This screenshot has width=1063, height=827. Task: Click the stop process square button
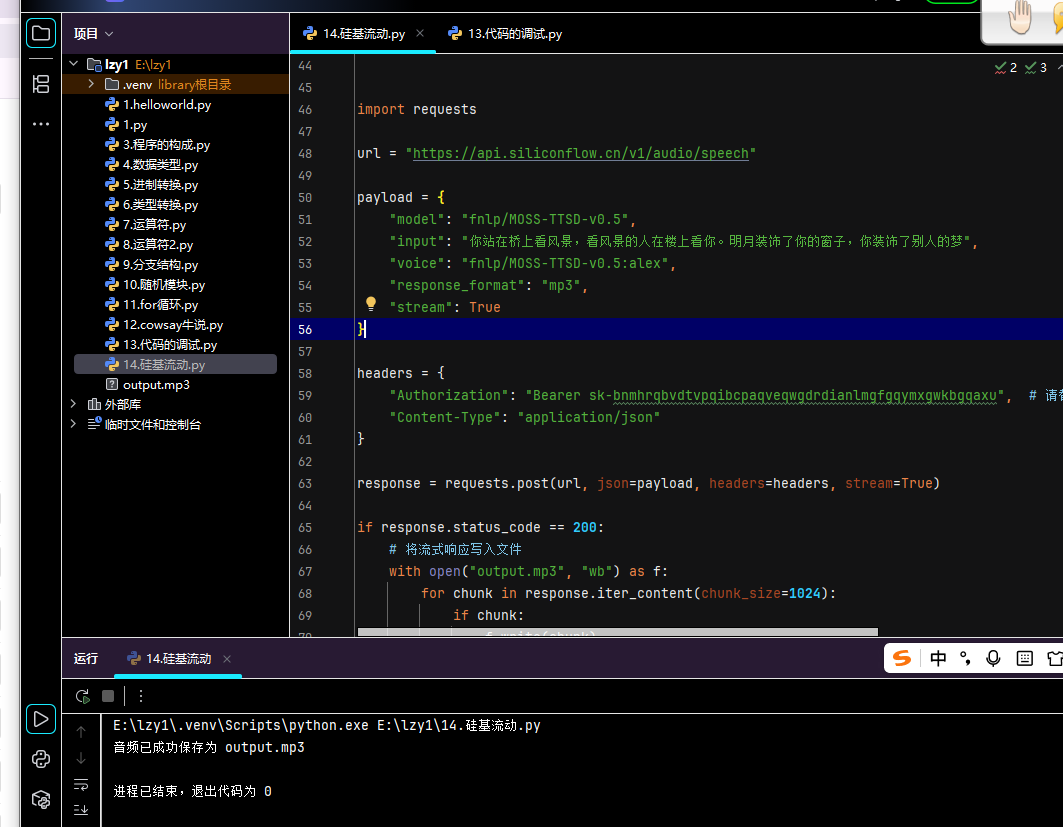point(108,696)
